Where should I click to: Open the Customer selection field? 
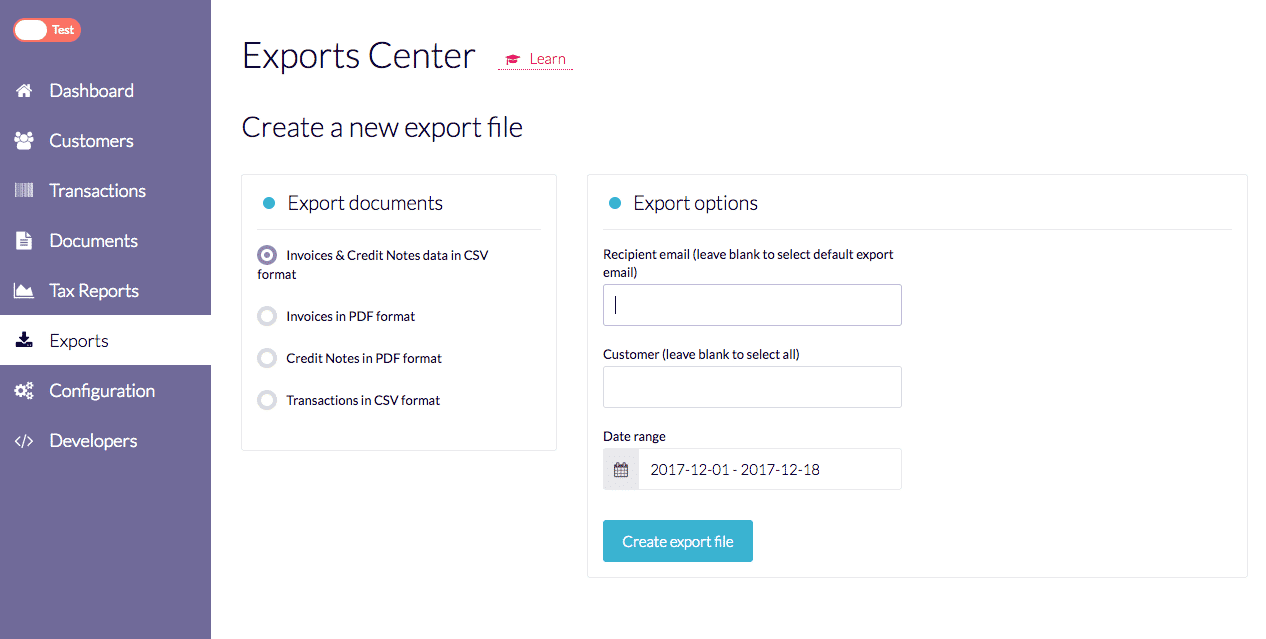click(x=752, y=387)
